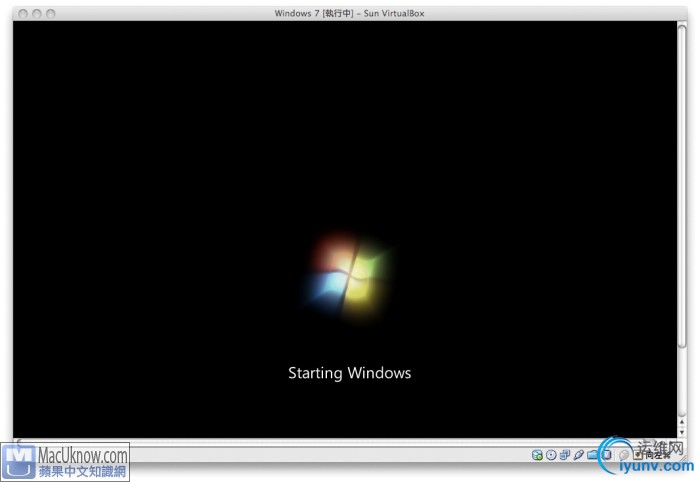Screen dimensions: 700x482
Task: Zoom the Windows 7 VirtualBox window
Action: pos(50,14)
